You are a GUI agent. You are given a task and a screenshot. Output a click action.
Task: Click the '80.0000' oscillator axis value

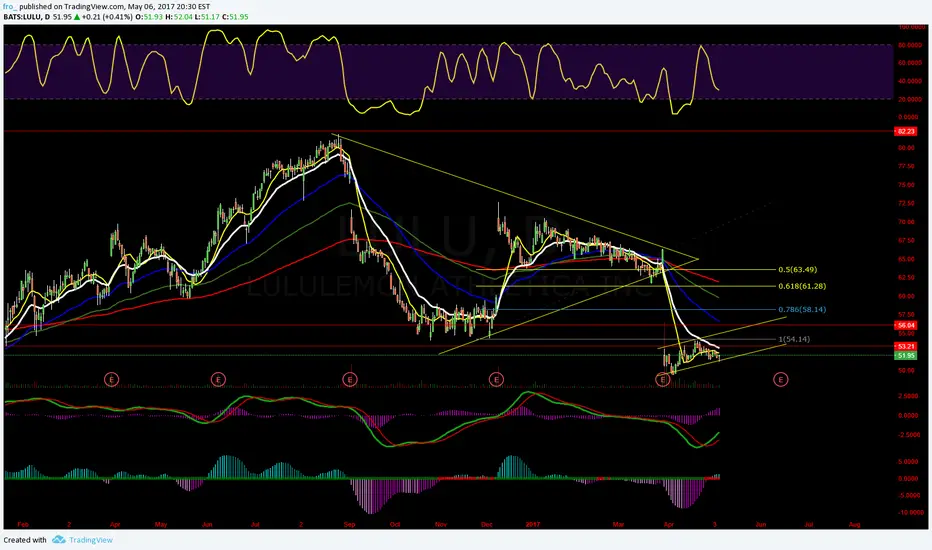[x=910, y=45]
